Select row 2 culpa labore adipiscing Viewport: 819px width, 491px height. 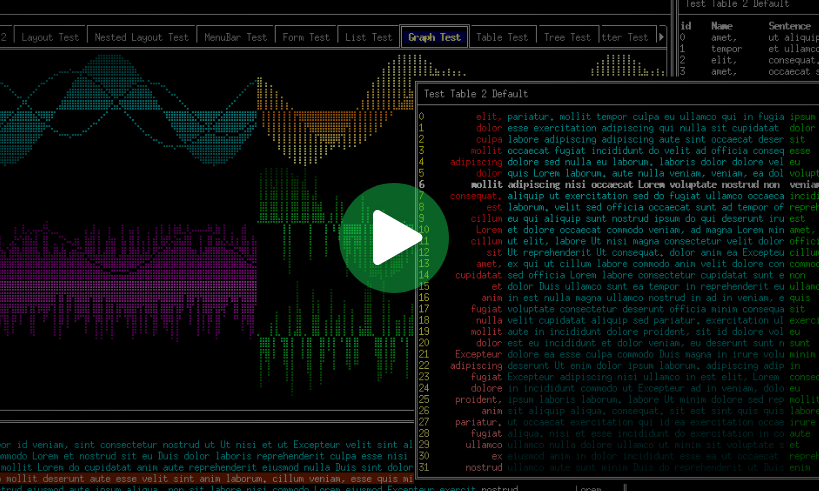(618, 139)
